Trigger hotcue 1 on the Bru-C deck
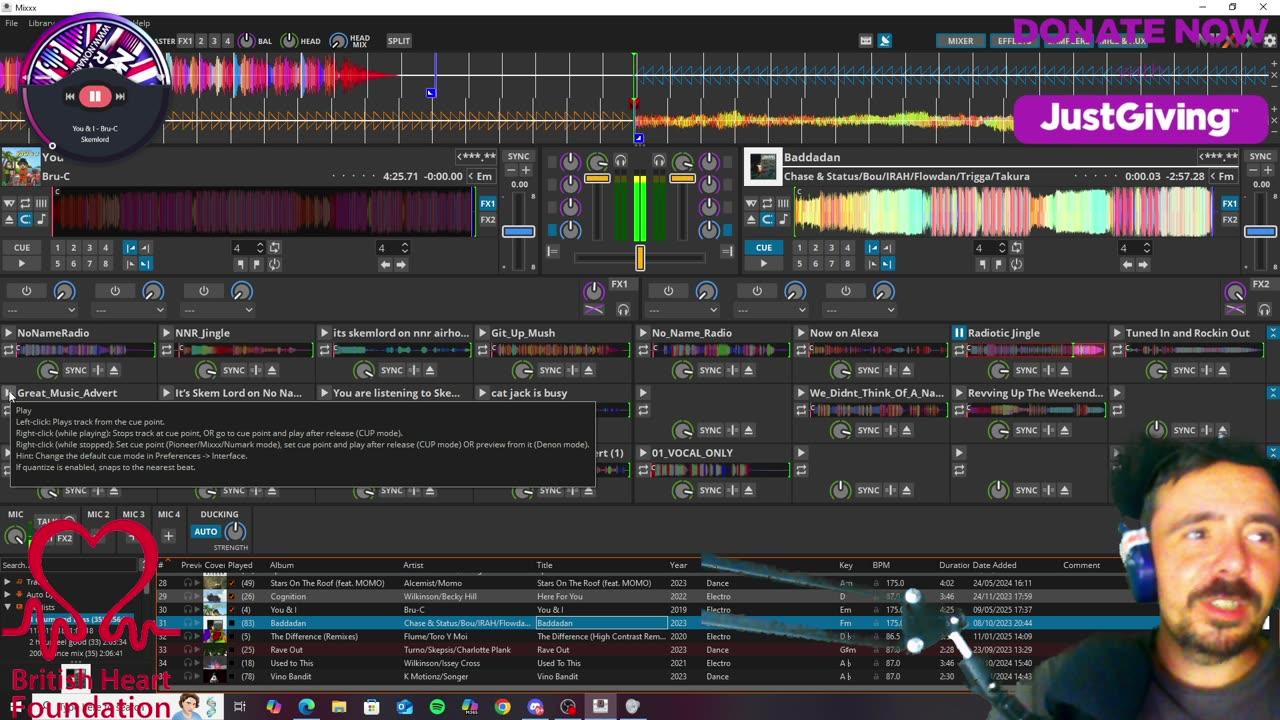The height and width of the screenshot is (720, 1280). (x=57, y=248)
